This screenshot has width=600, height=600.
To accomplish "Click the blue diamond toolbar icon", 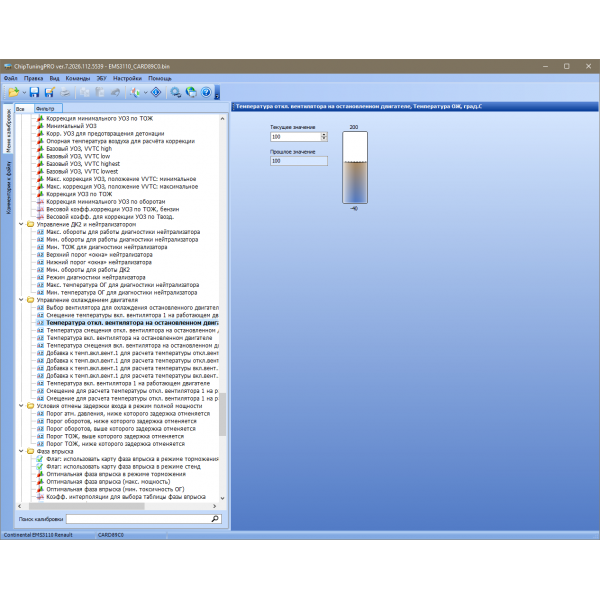I will [155, 92].
